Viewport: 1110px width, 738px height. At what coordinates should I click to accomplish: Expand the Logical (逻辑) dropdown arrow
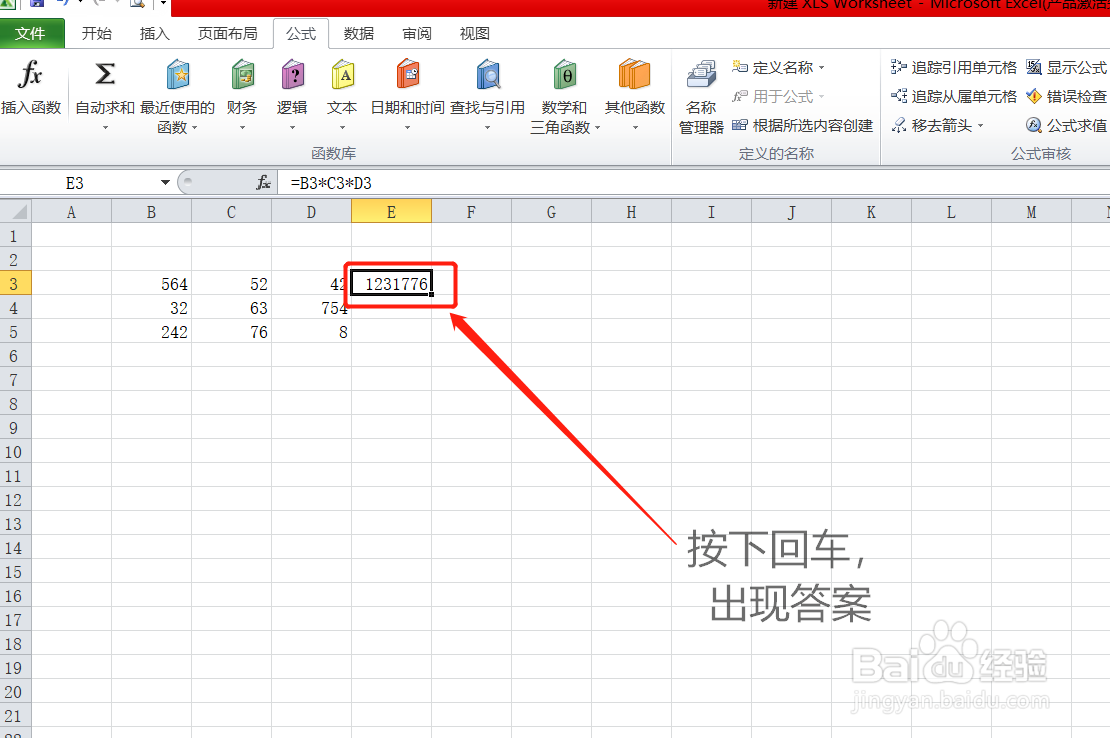point(292,128)
